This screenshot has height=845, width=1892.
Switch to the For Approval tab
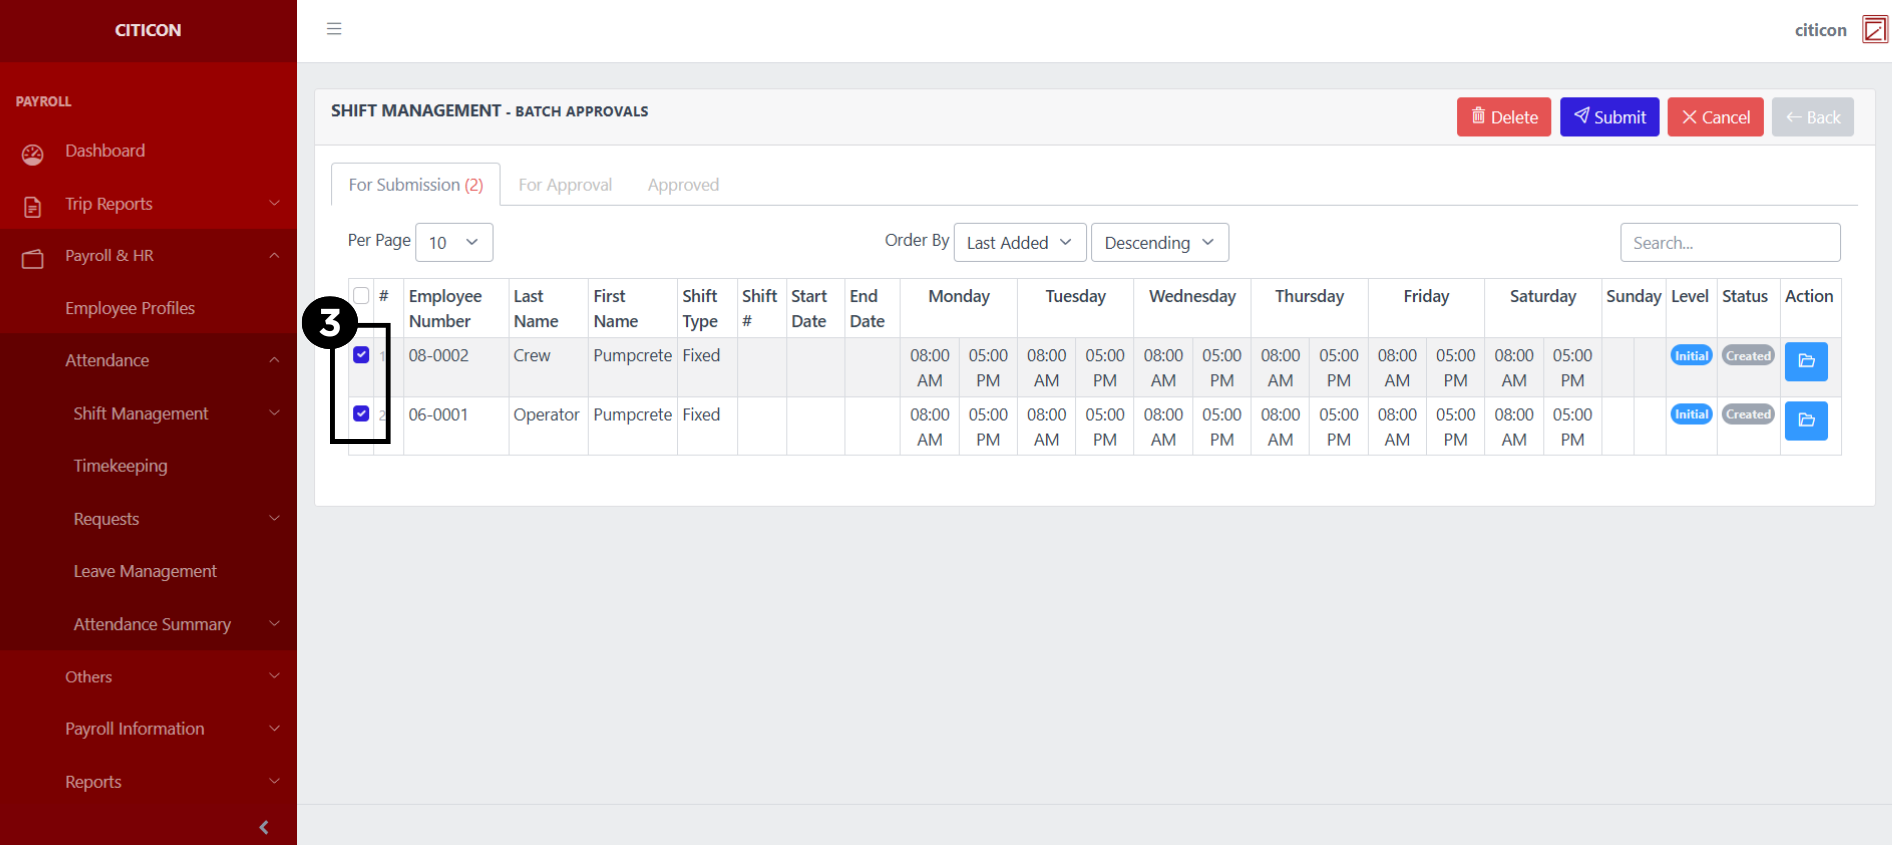click(564, 185)
